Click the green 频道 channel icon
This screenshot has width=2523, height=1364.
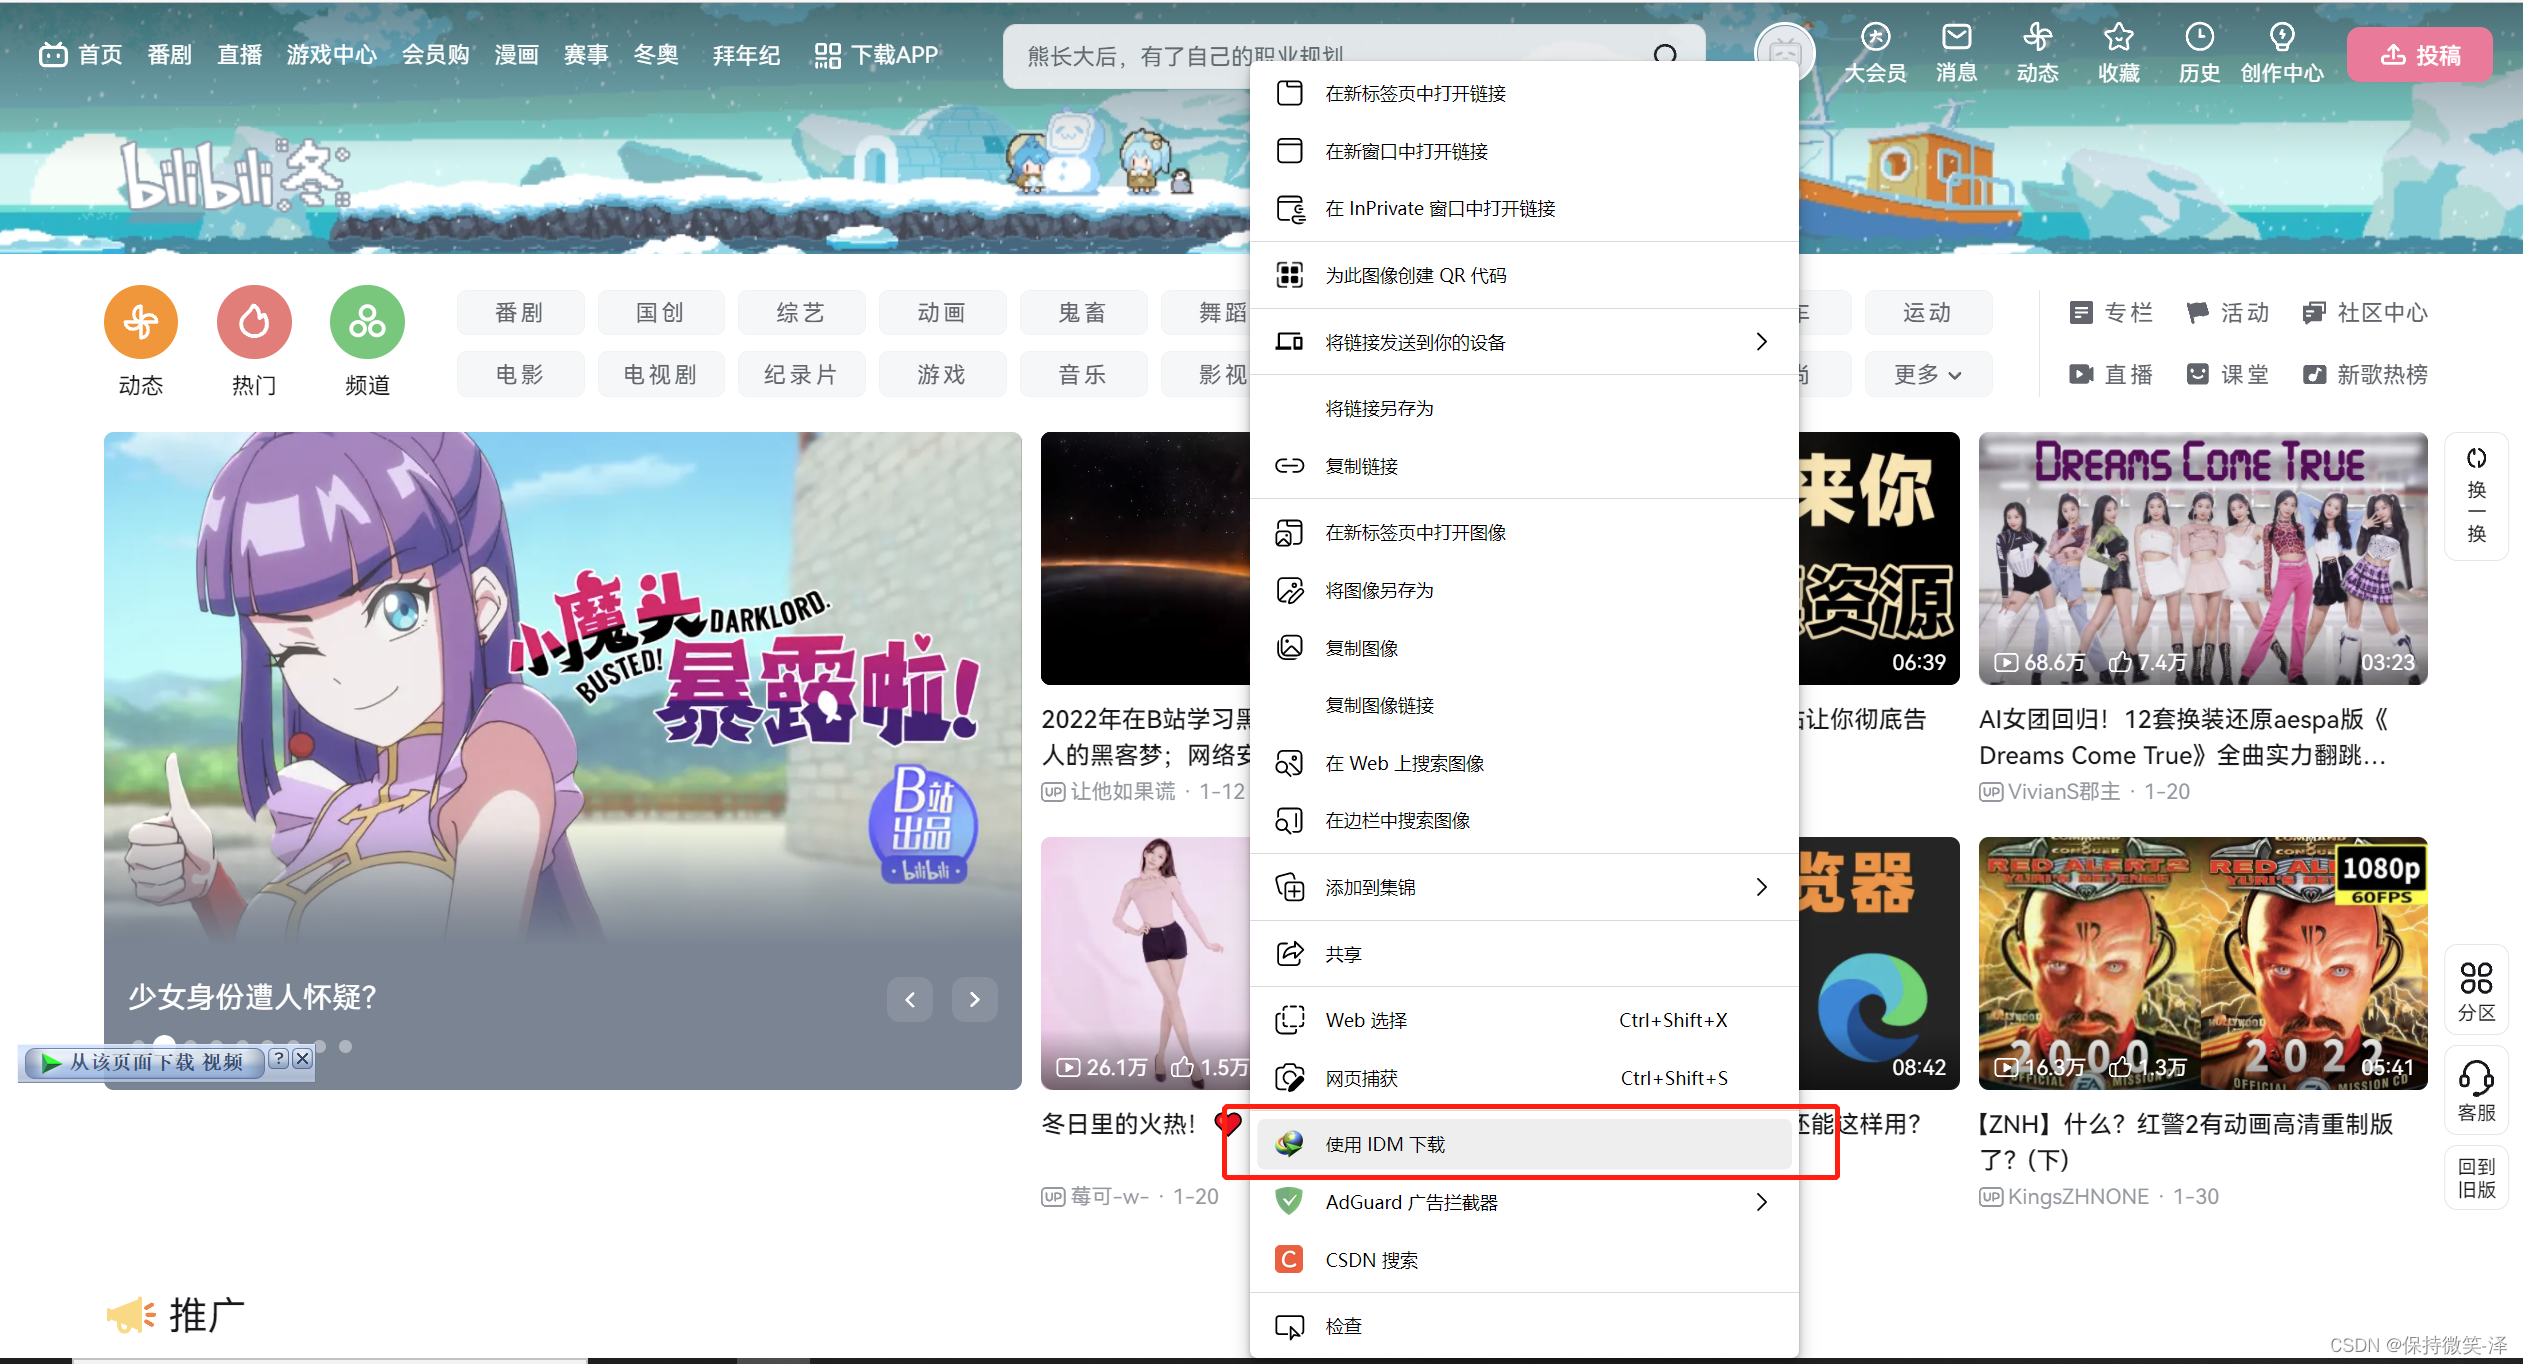click(367, 322)
